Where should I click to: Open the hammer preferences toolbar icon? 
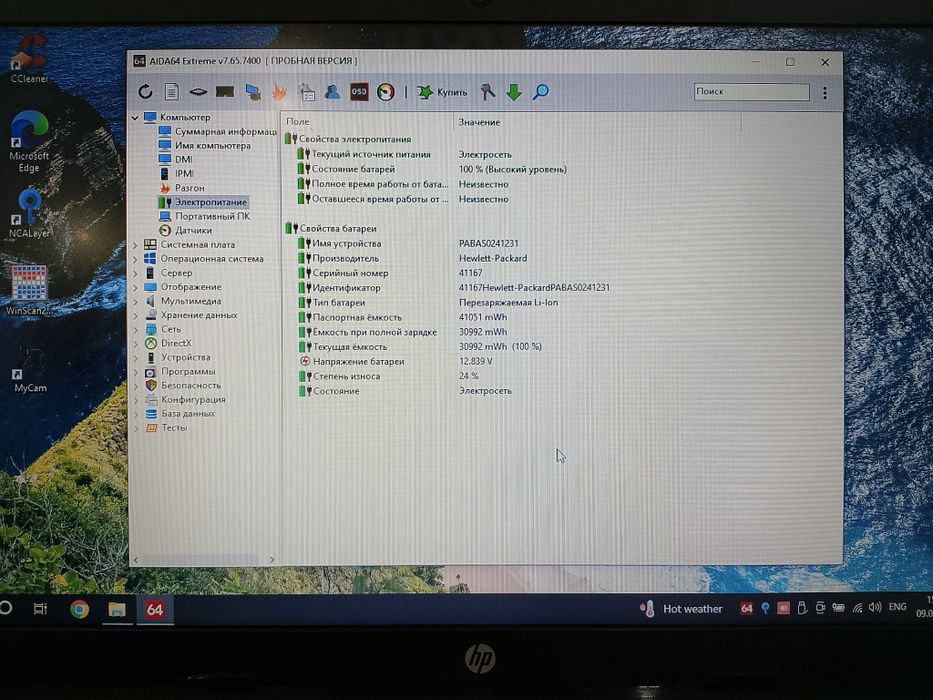(x=487, y=92)
